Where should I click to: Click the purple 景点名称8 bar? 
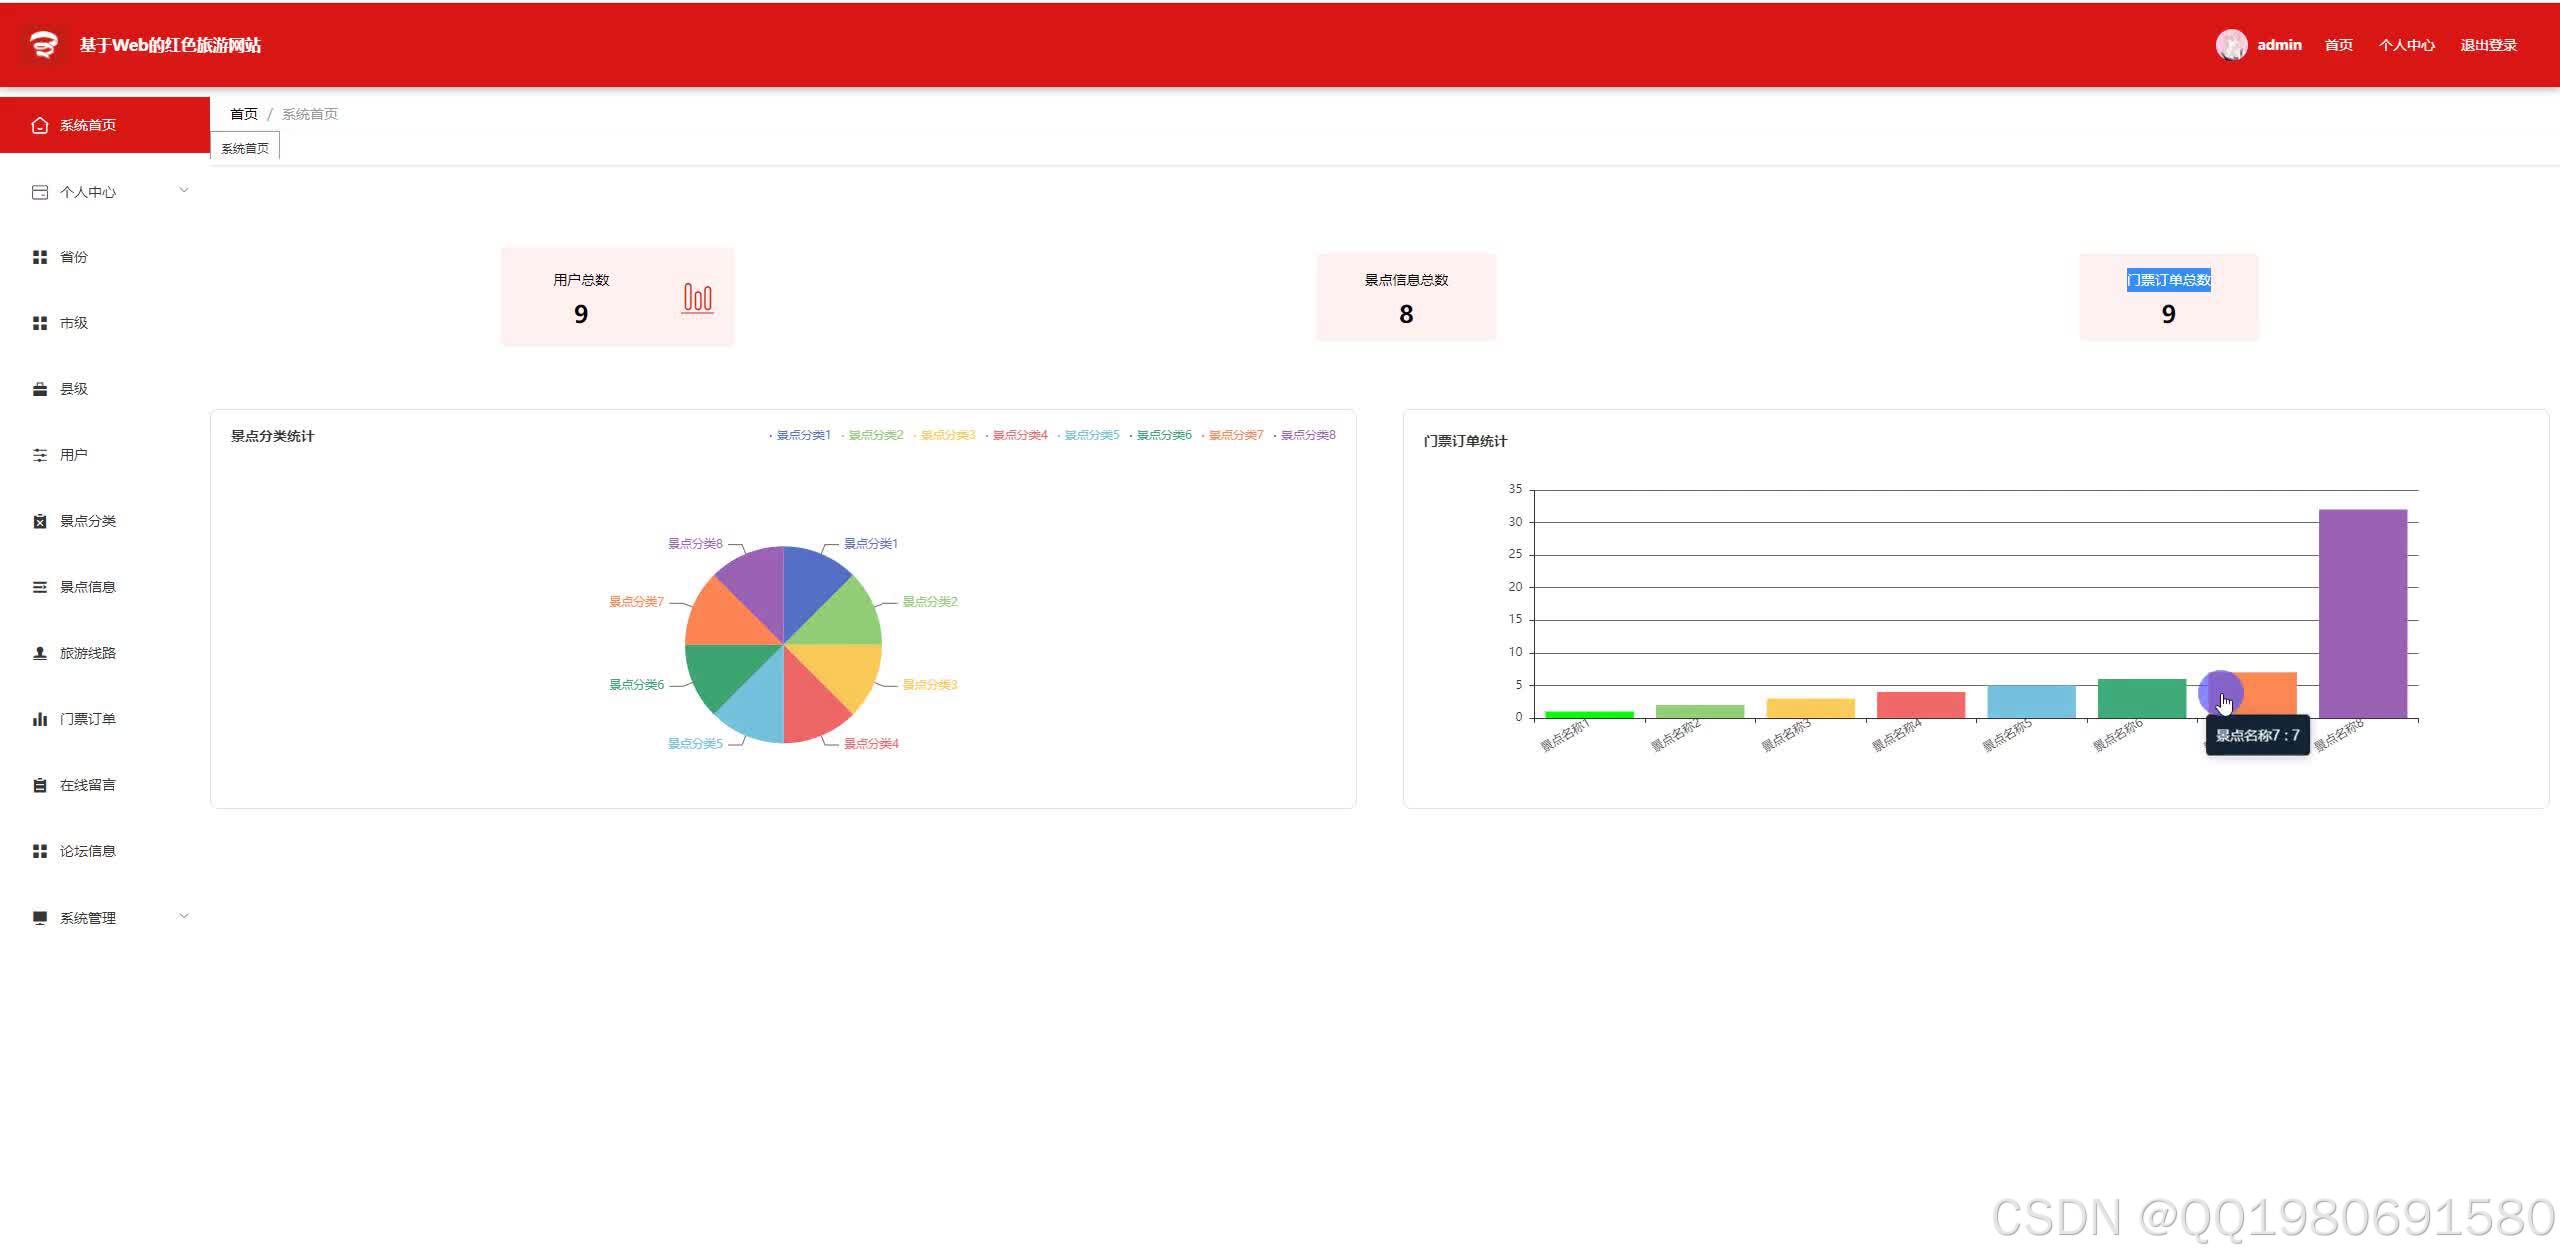(2362, 612)
